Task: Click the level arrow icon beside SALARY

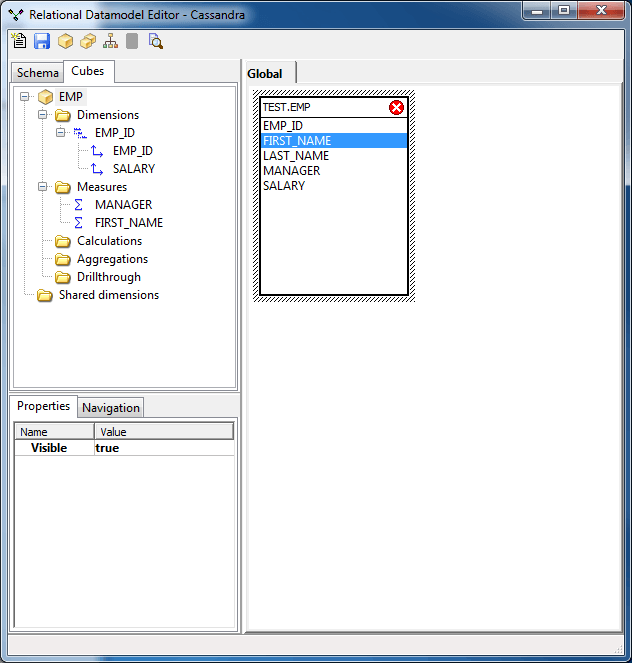Action: (x=97, y=169)
